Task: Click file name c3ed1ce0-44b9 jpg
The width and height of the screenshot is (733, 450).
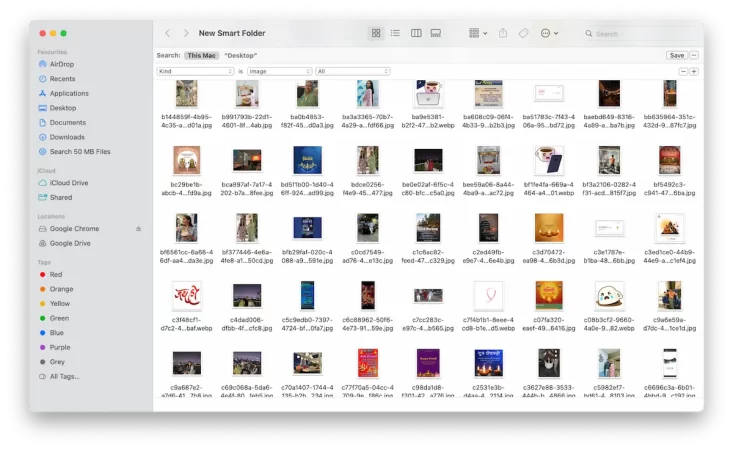Action: [x=669, y=256]
